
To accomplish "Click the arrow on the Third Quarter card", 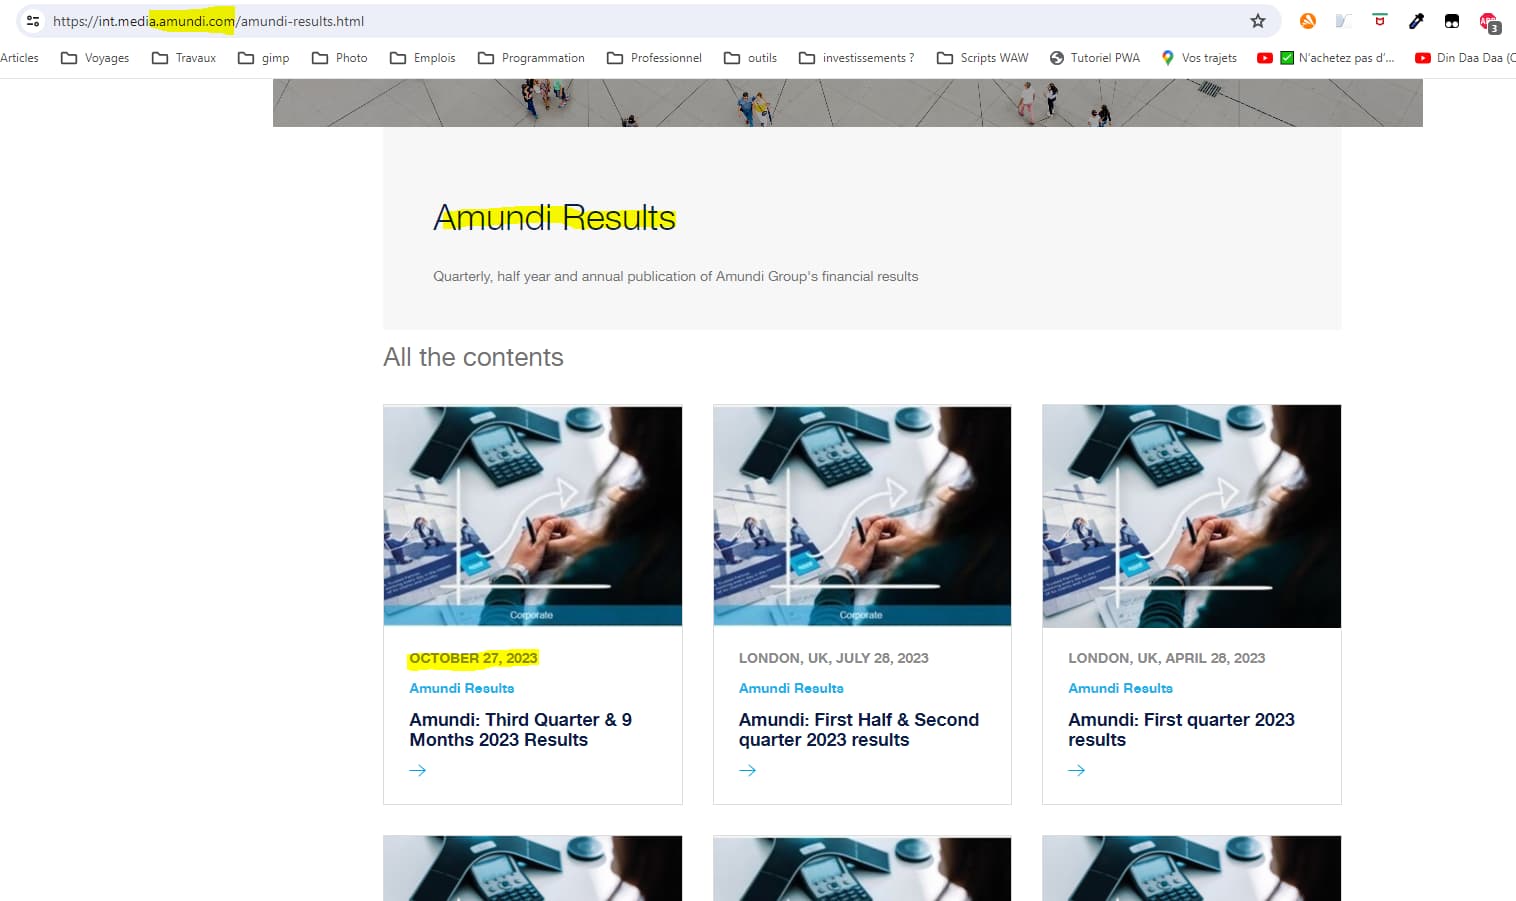I will click(x=418, y=770).
